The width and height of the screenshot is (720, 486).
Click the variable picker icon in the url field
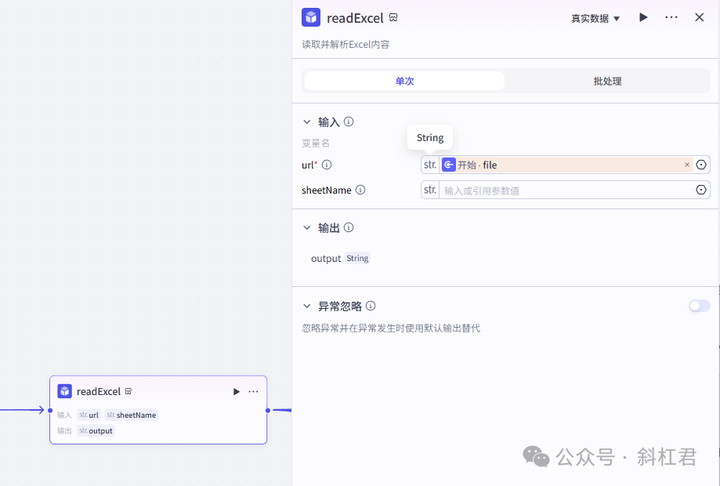tap(701, 165)
